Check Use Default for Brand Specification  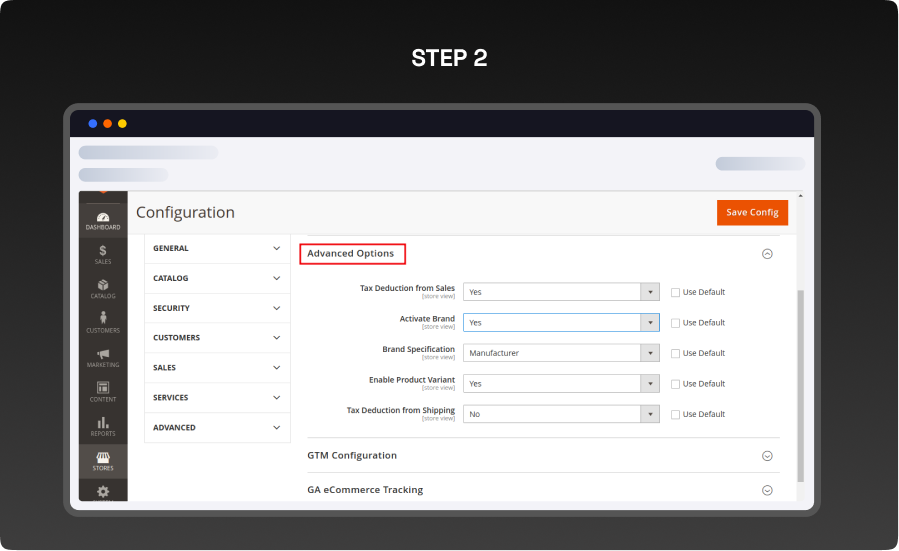(676, 353)
